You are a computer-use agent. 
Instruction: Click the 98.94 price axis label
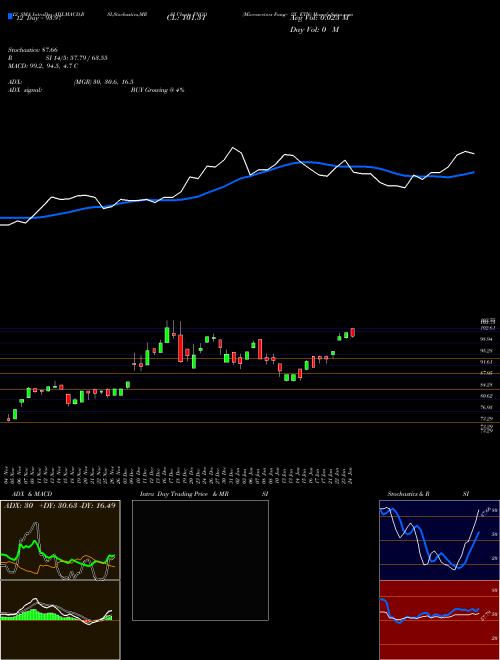(487, 339)
